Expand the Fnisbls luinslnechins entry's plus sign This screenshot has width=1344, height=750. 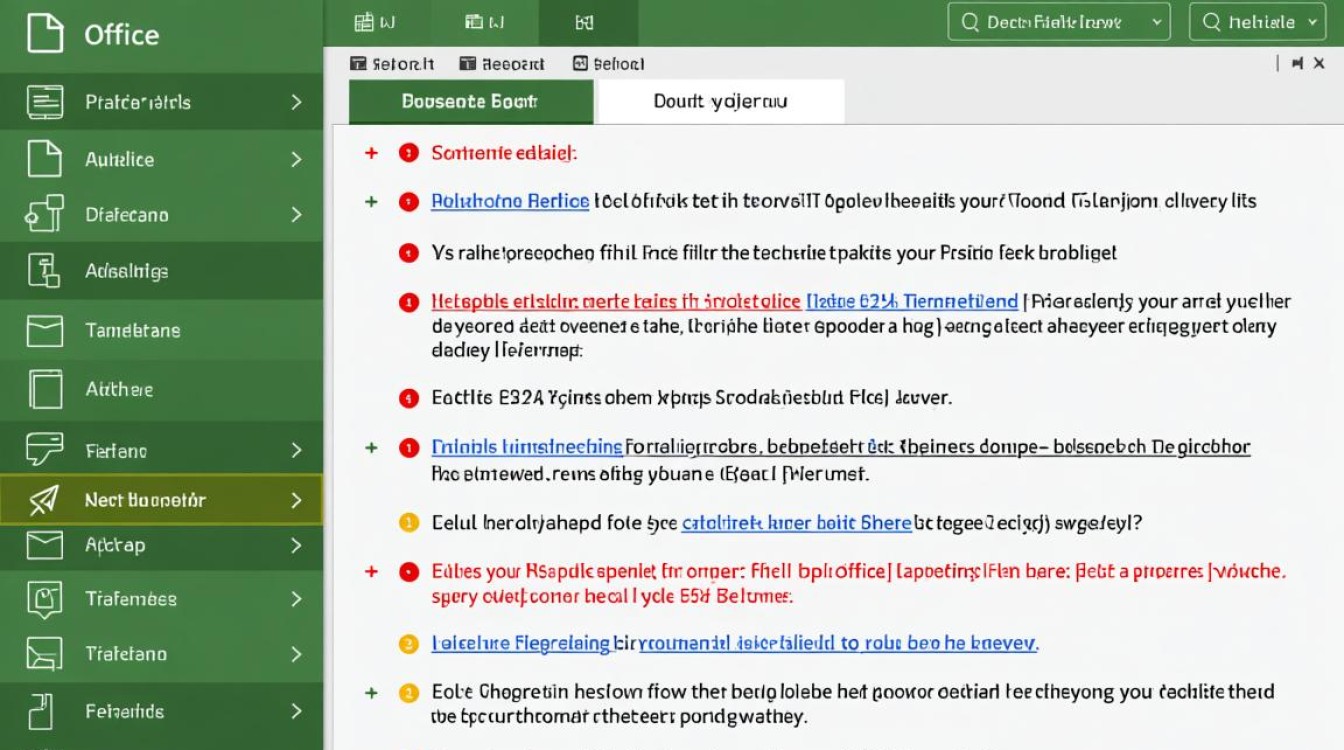372,447
